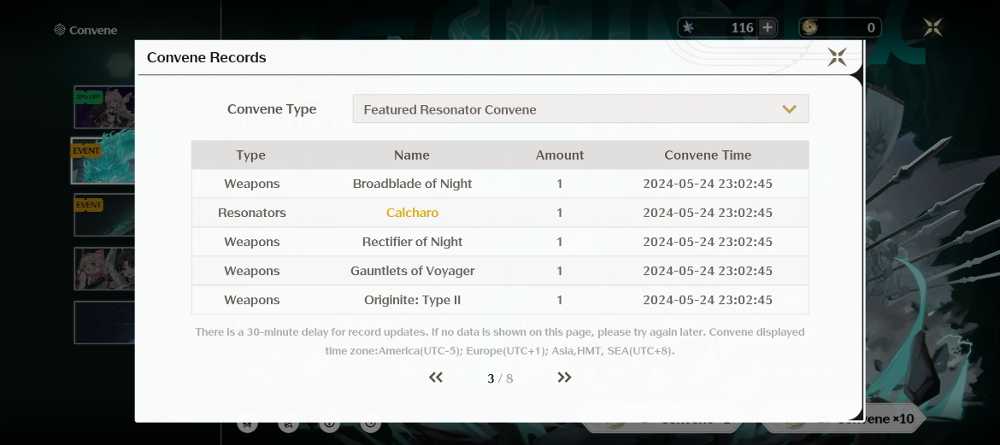Expand the dropdown using the yellow chevron arrow
The width and height of the screenshot is (1000, 445).
(789, 110)
